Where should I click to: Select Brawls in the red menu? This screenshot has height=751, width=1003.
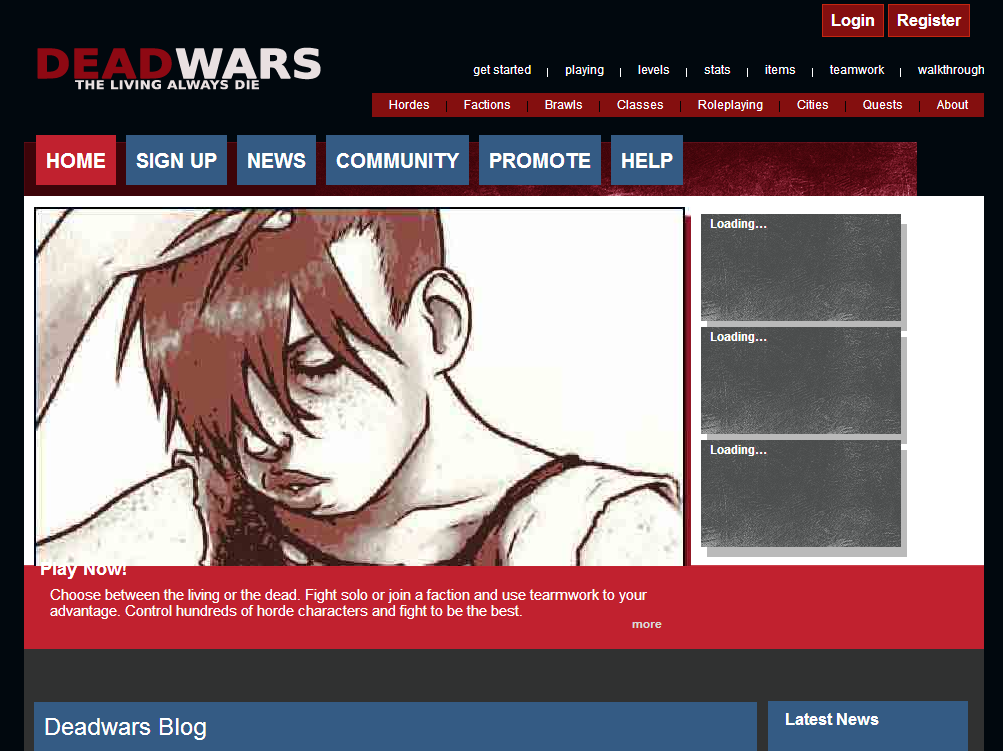point(563,105)
